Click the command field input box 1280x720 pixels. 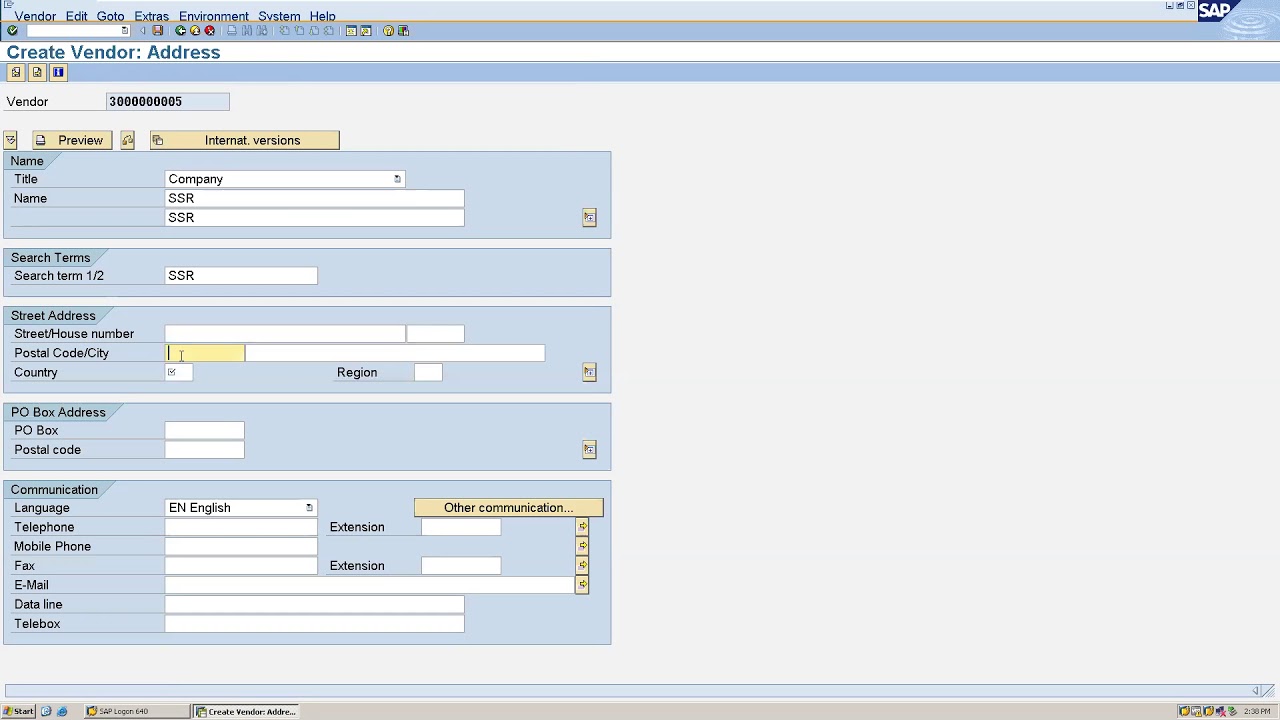click(73, 31)
